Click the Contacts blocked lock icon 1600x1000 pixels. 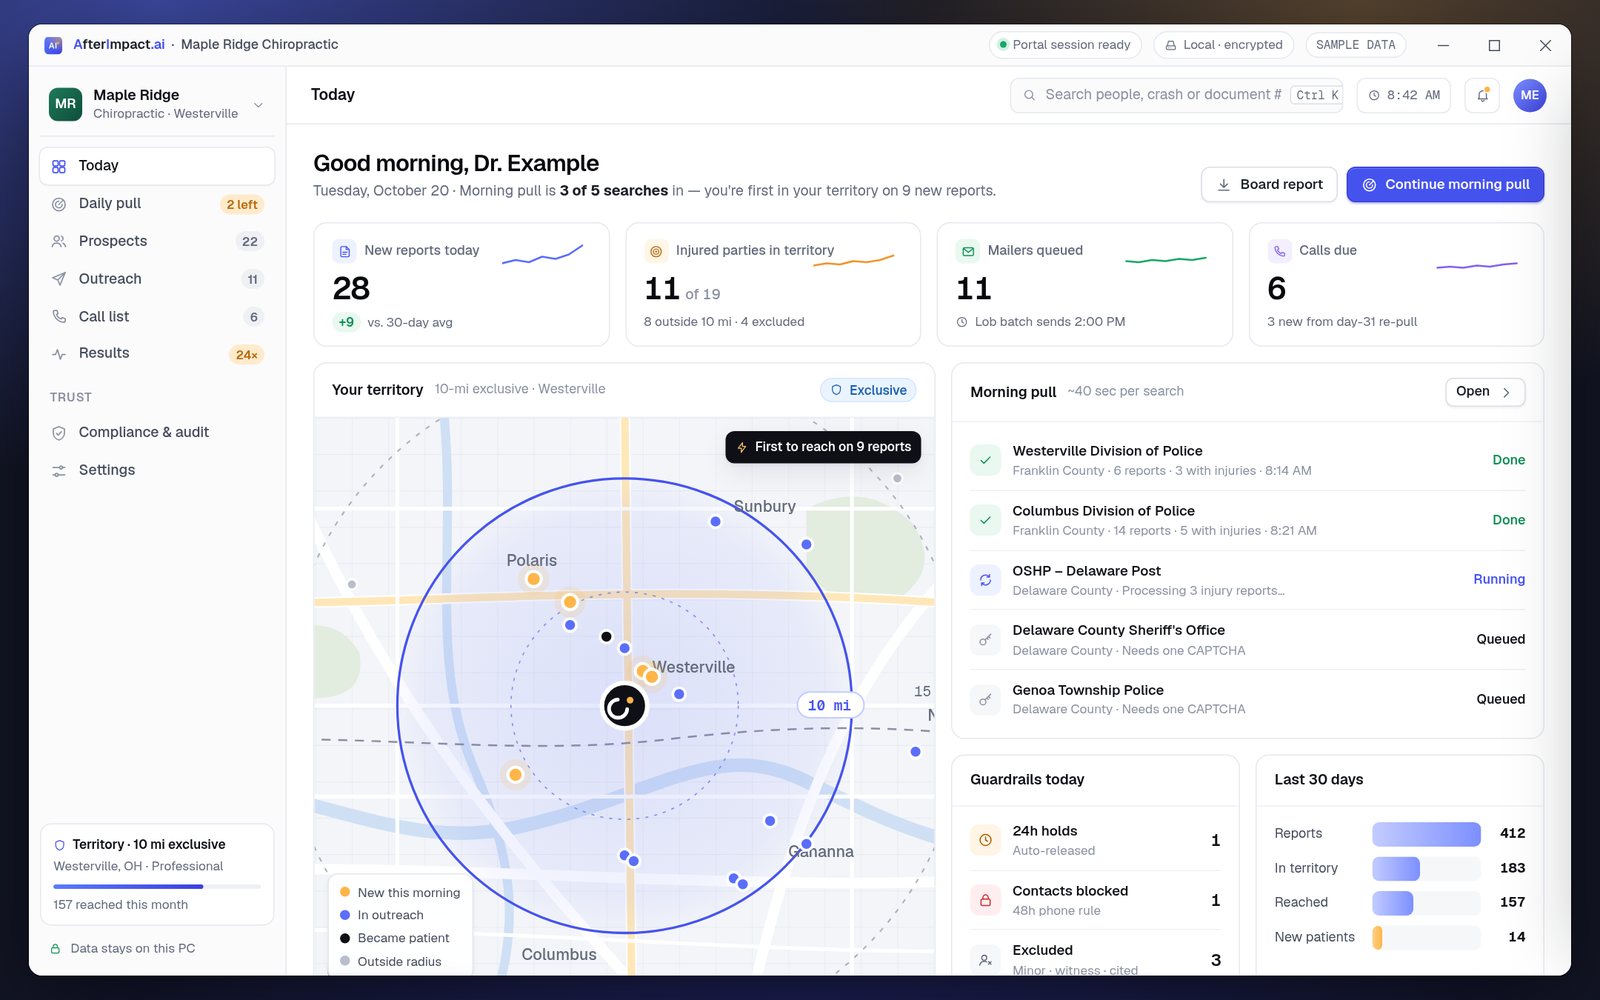coord(985,900)
